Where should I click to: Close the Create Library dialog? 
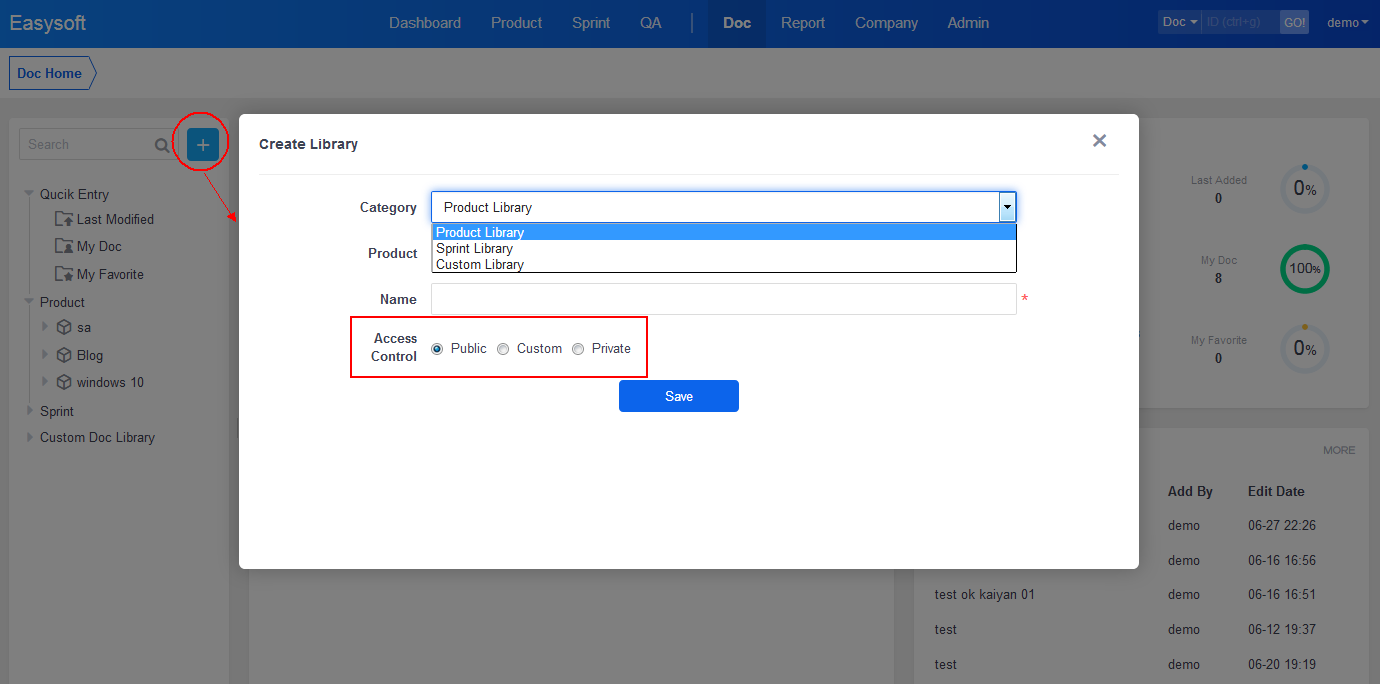1099,141
